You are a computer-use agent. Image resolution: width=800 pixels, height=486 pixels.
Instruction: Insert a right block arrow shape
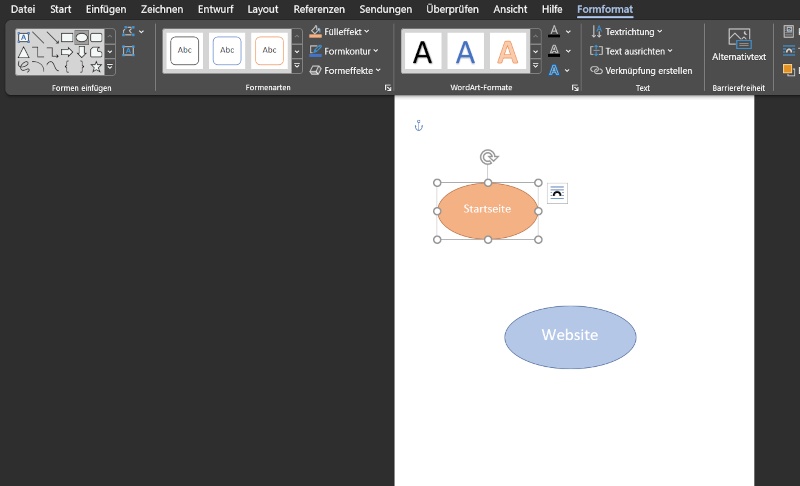pos(67,52)
